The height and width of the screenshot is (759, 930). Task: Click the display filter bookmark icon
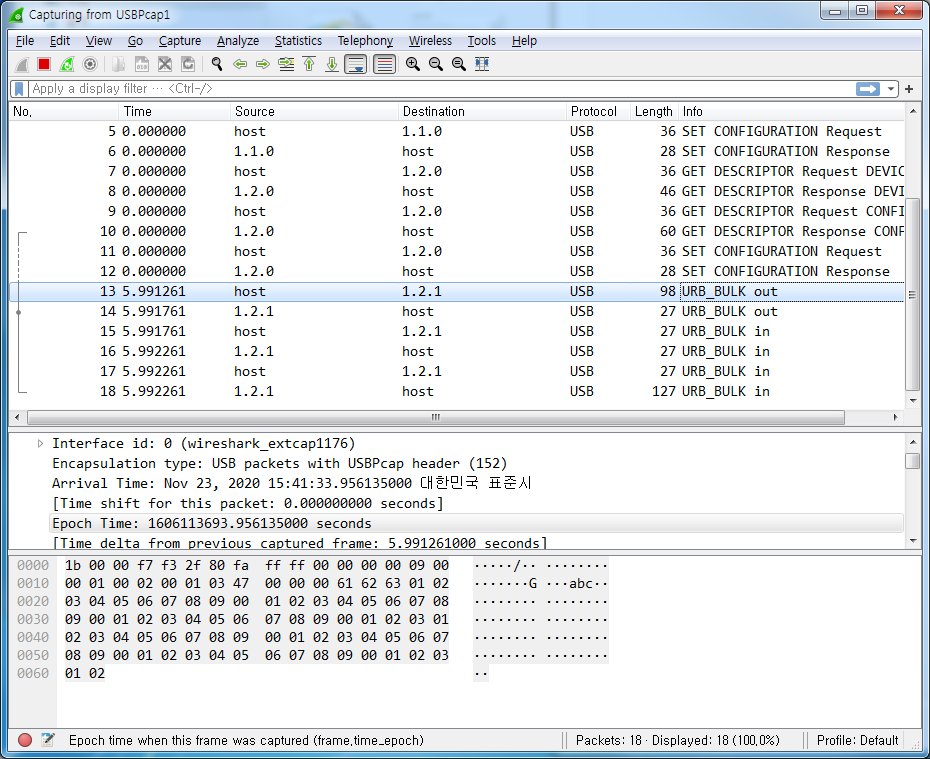point(19,89)
